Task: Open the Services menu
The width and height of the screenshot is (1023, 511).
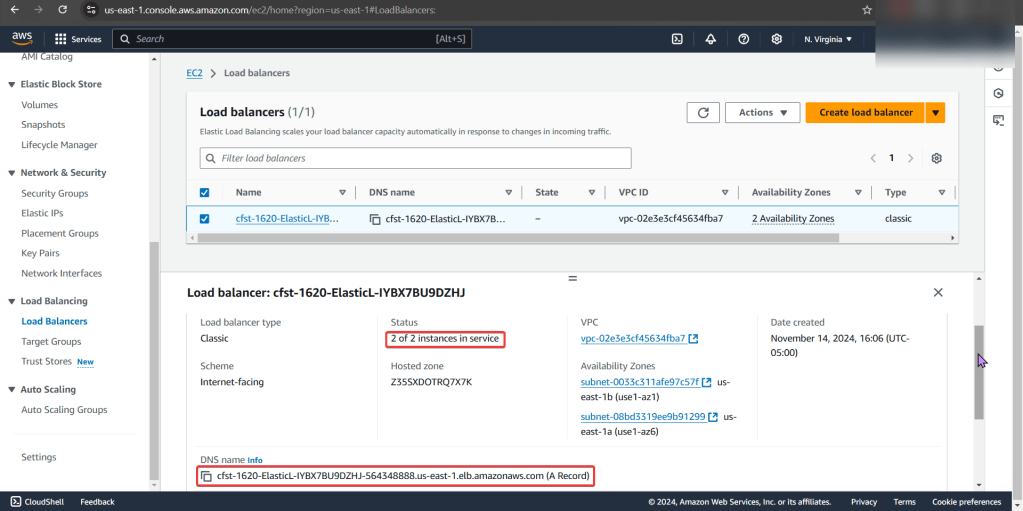Action: pos(77,39)
